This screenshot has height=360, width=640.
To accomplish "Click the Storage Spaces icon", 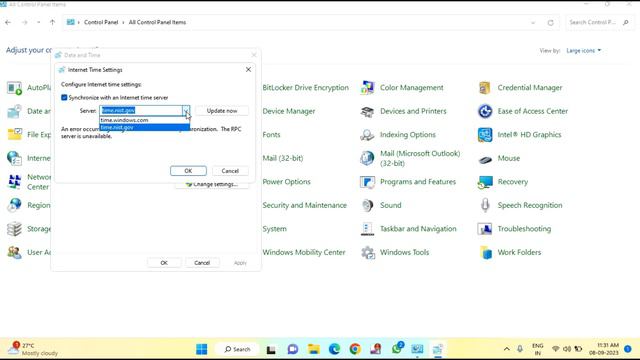I will click(x=14, y=229).
